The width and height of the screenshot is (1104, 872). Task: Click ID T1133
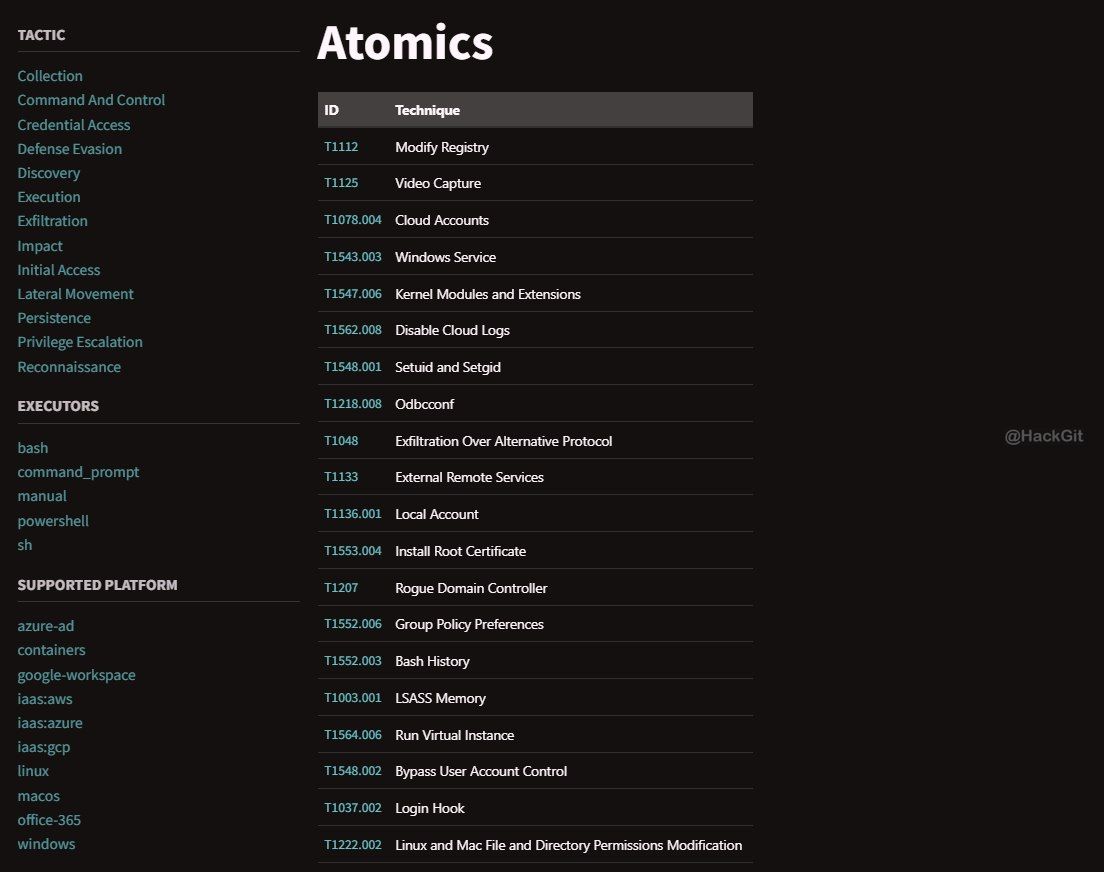(x=341, y=477)
